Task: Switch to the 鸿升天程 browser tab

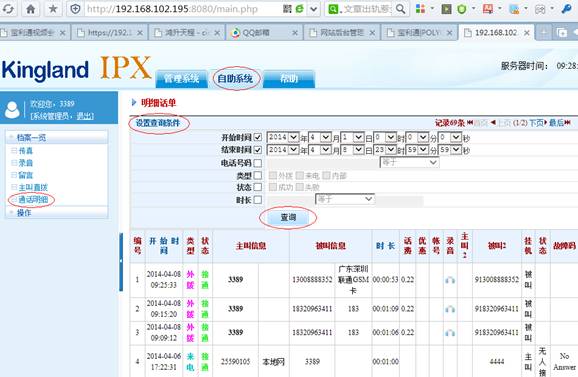Action: [x=186, y=32]
